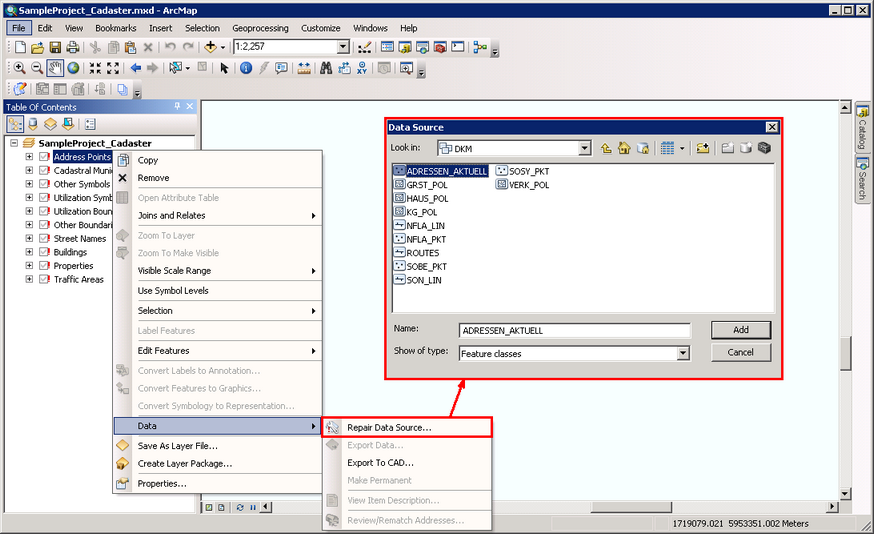The image size is (874, 534).
Task: Open the Editor Toolbar icon
Action: coord(365,47)
